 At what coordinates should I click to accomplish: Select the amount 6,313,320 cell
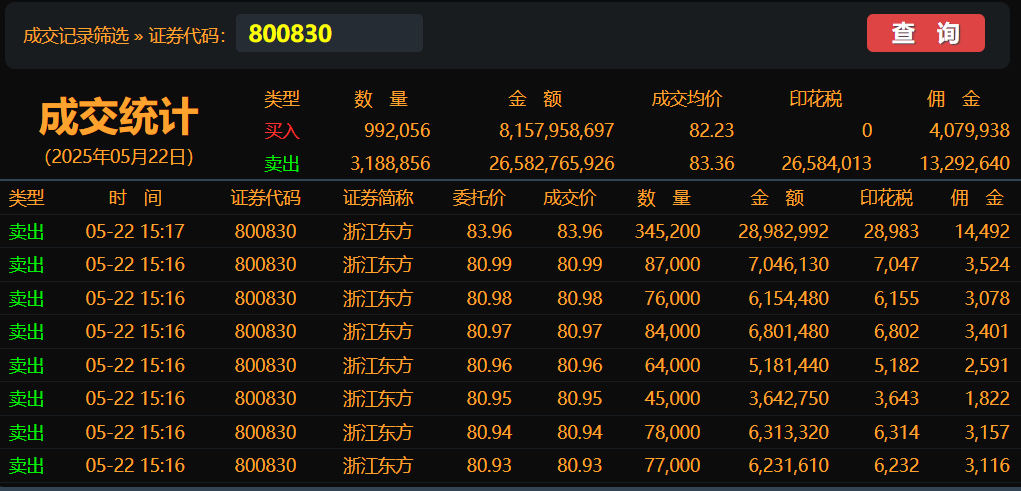pos(789,432)
